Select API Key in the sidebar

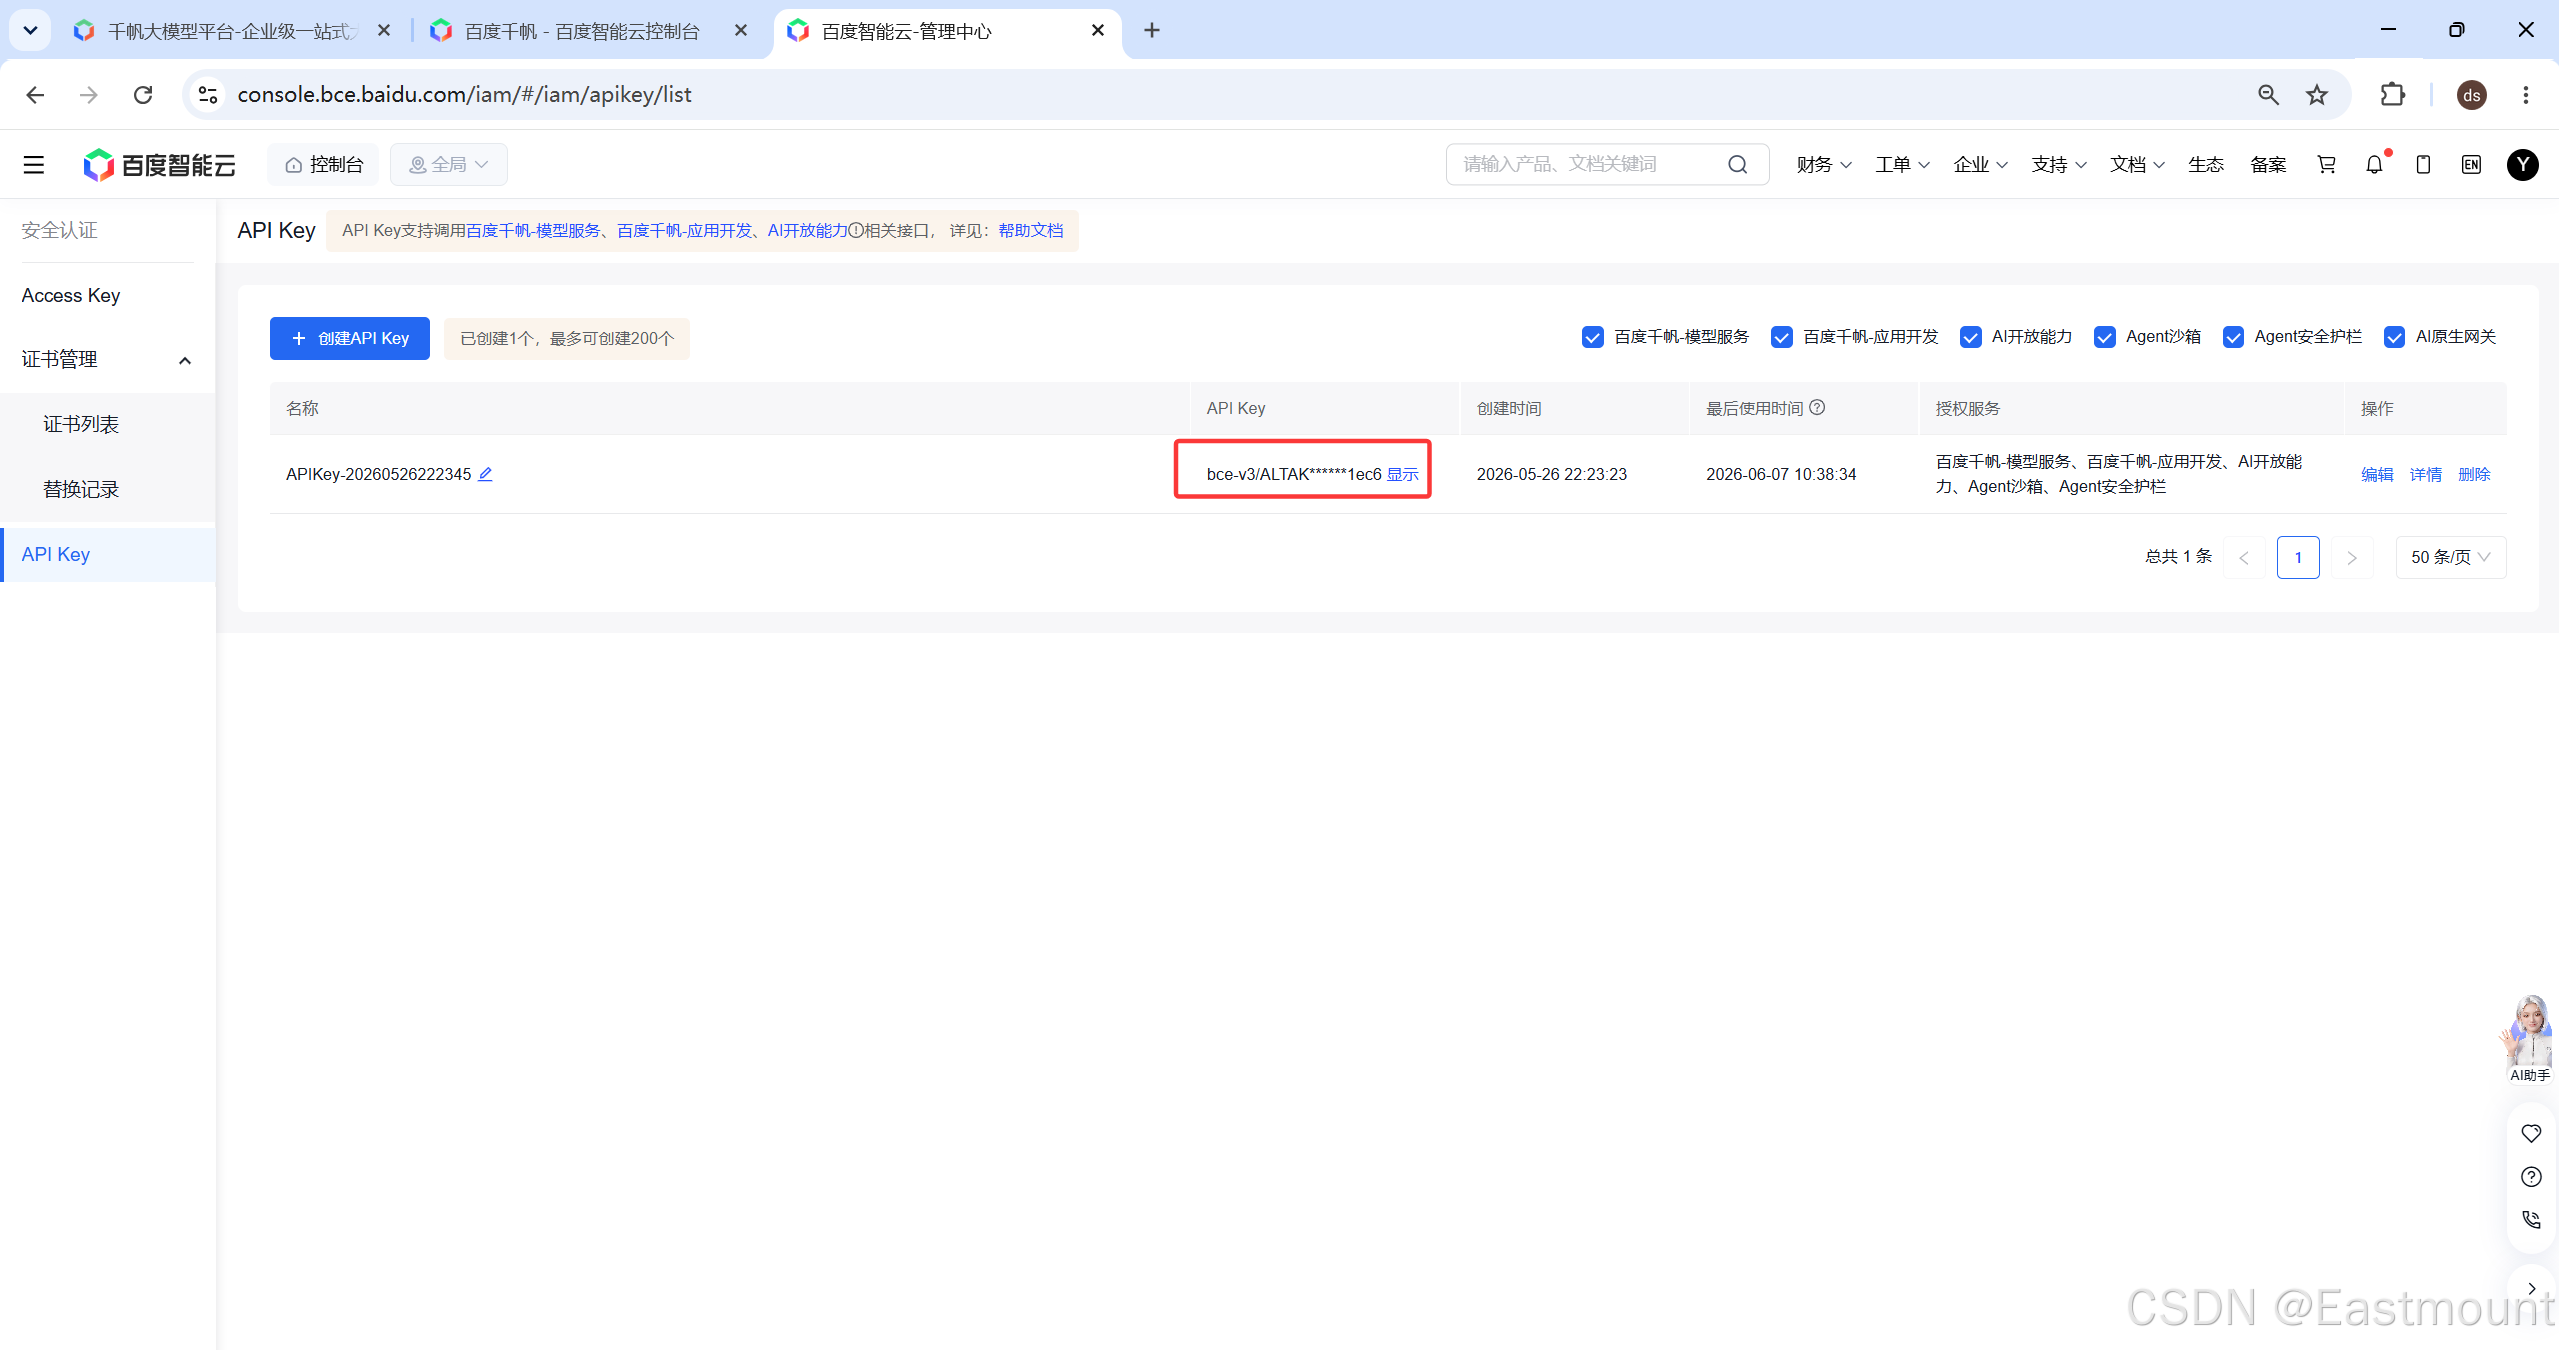107,555
